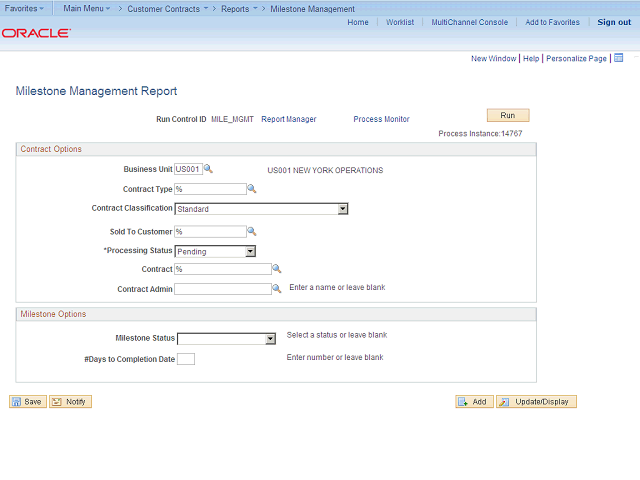
Task: Open the Contract field lookup magnifier
Action: [277, 269]
